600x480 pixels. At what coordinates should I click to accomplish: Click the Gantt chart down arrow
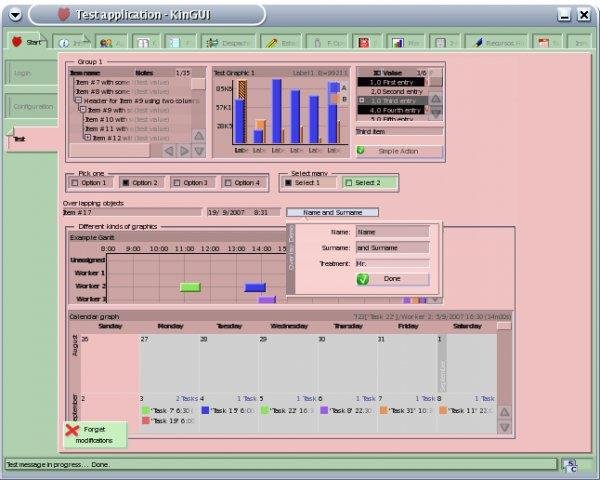435,300
